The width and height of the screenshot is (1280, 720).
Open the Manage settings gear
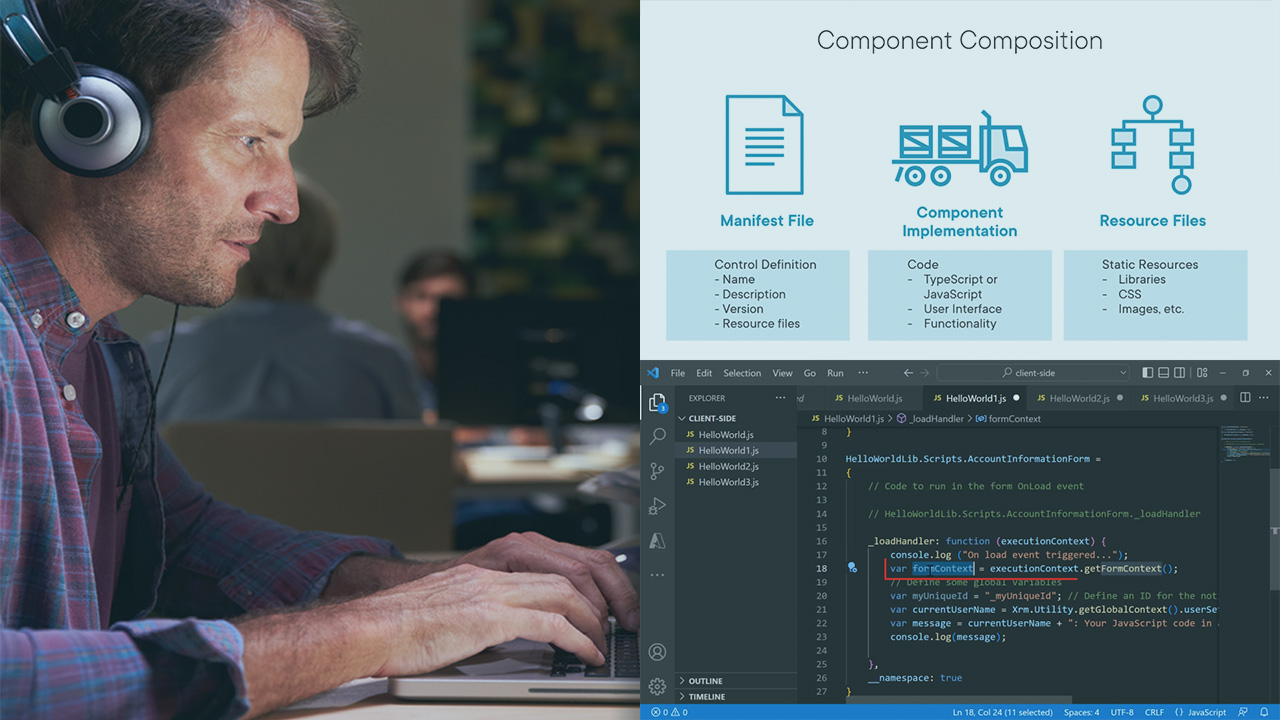(x=658, y=686)
